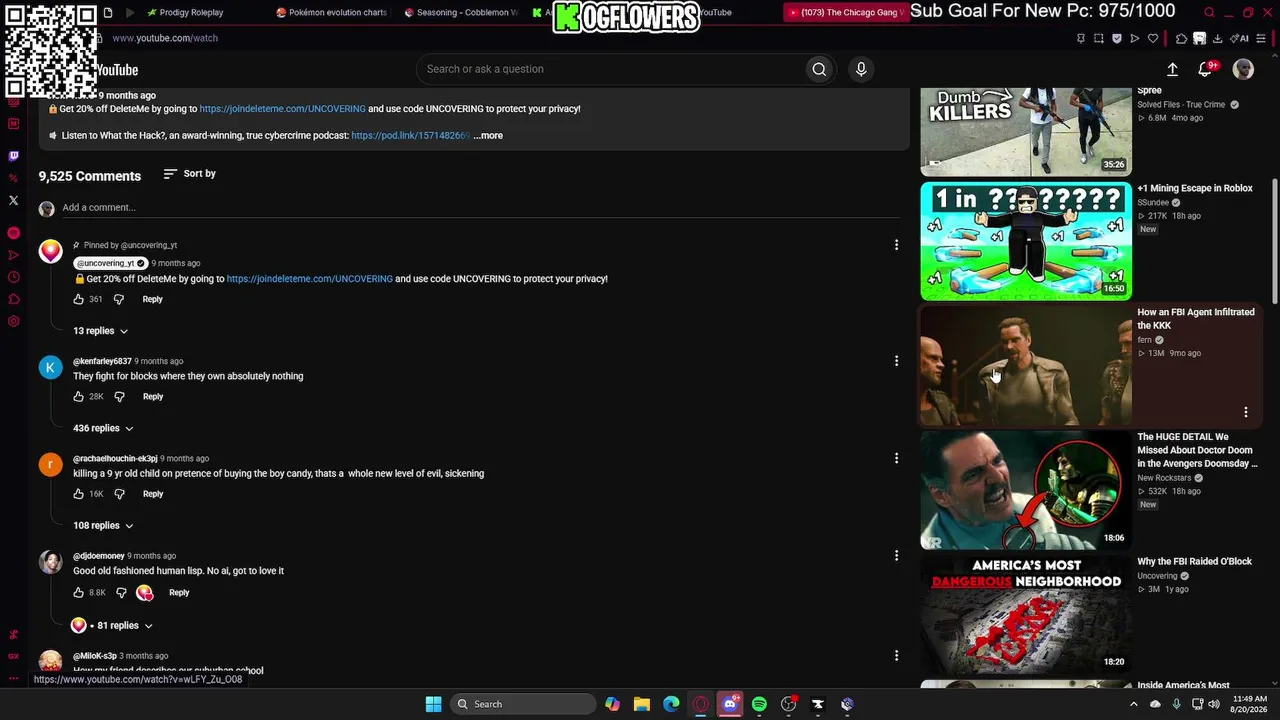This screenshot has width=1280, height=720.
Task: Open How an FBI Agent Infiltrated the KKK title
Action: click(x=1196, y=319)
